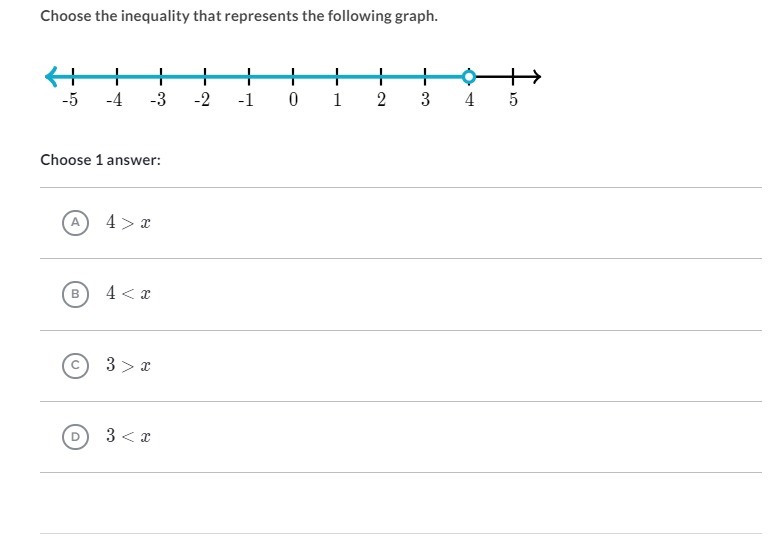
Task: Click the question prompt about the inequality
Action: tap(239, 17)
